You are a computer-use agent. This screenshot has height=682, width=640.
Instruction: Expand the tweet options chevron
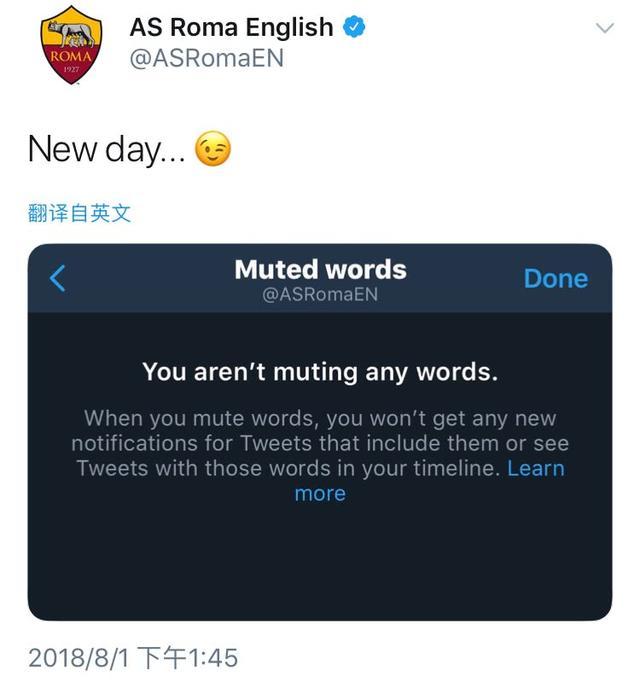604,28
